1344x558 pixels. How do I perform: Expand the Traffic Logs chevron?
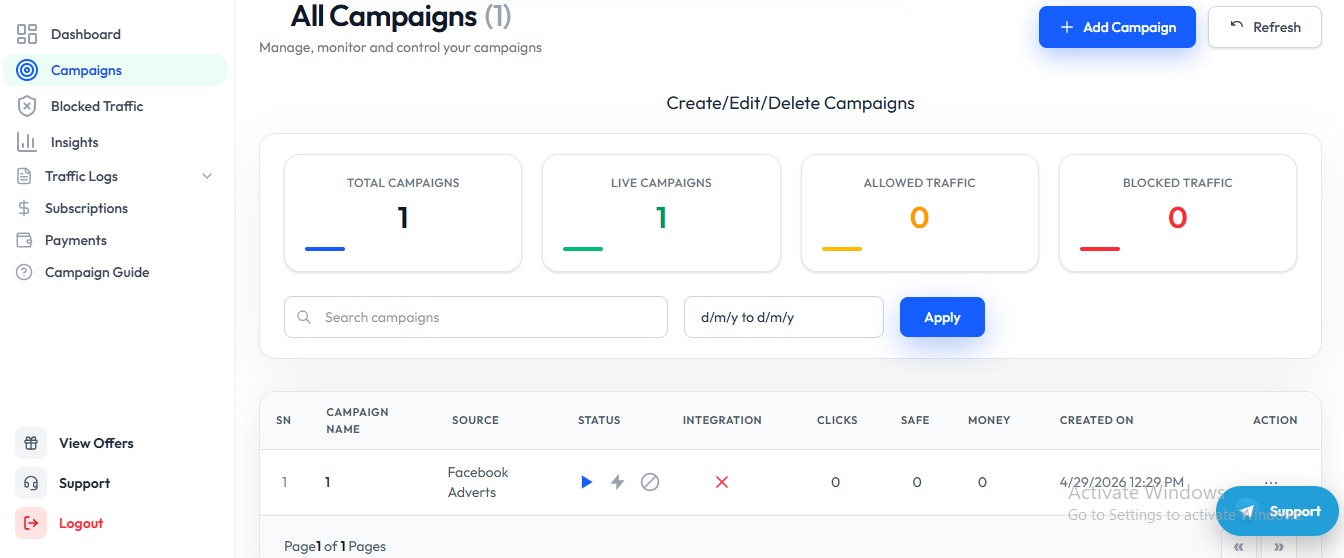[207, 176]
